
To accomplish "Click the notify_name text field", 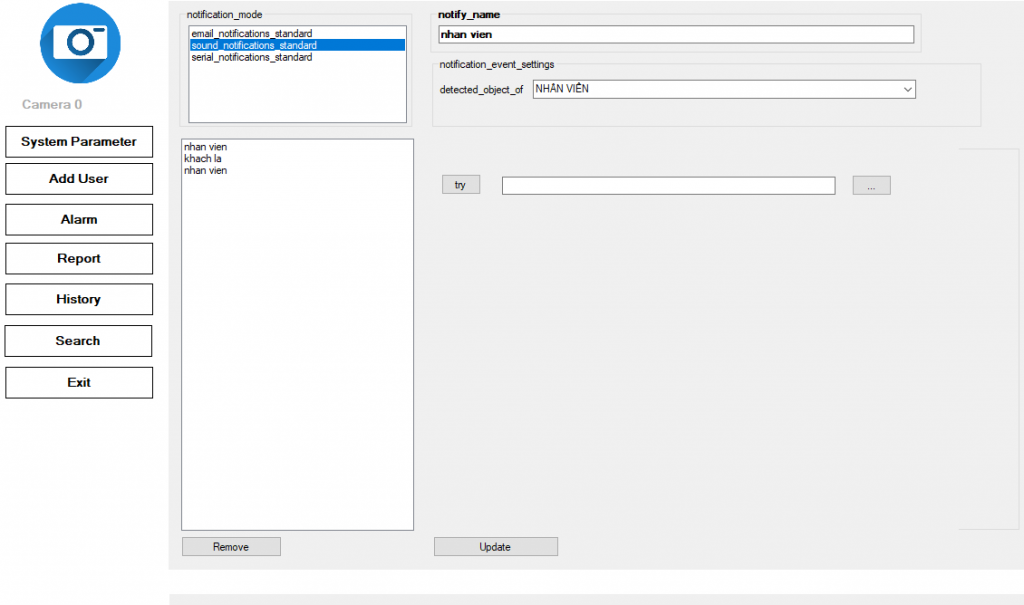I will (676, 35).
